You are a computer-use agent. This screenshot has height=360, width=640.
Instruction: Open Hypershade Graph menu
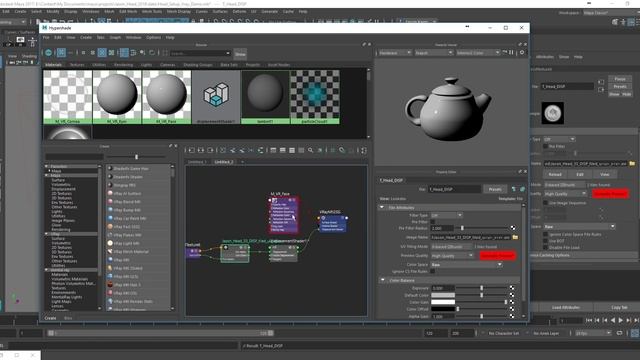(x=115, y=37)
